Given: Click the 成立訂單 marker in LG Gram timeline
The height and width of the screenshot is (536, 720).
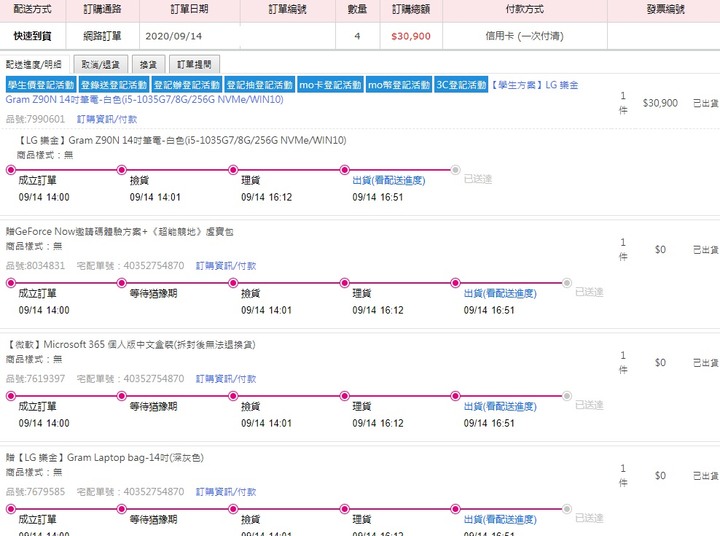Looking at the screenshot, I should point(11,170).
